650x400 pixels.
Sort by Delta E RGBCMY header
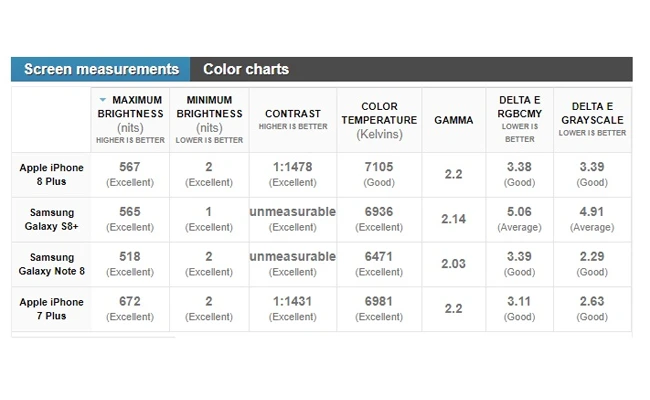[520, 113]
